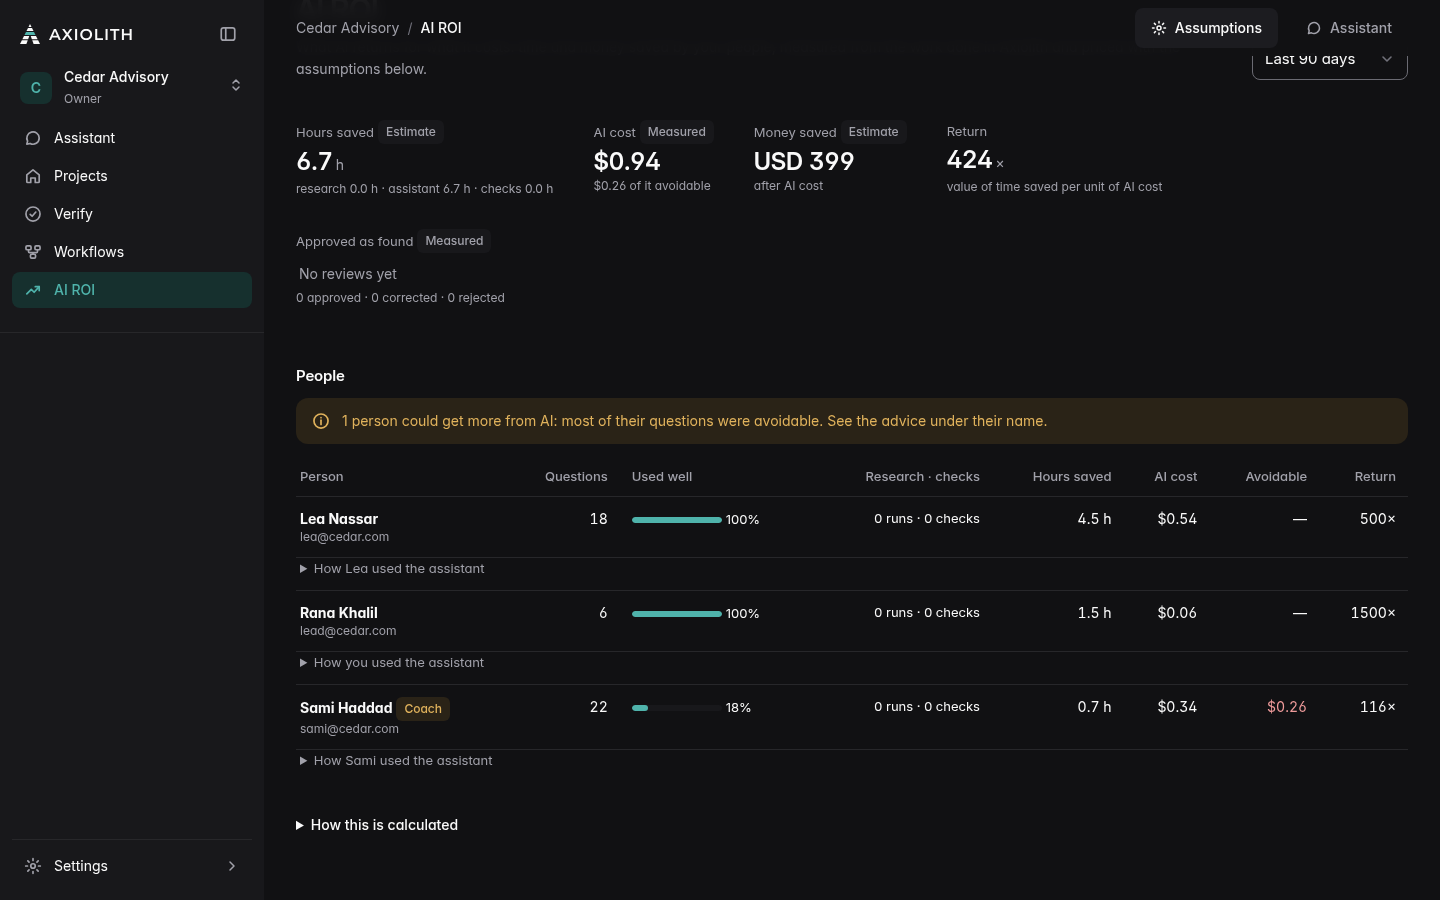Open the Last 90 days dropdown
The width and height of the screenshot is (1440, 900).
pos(1329,60)
